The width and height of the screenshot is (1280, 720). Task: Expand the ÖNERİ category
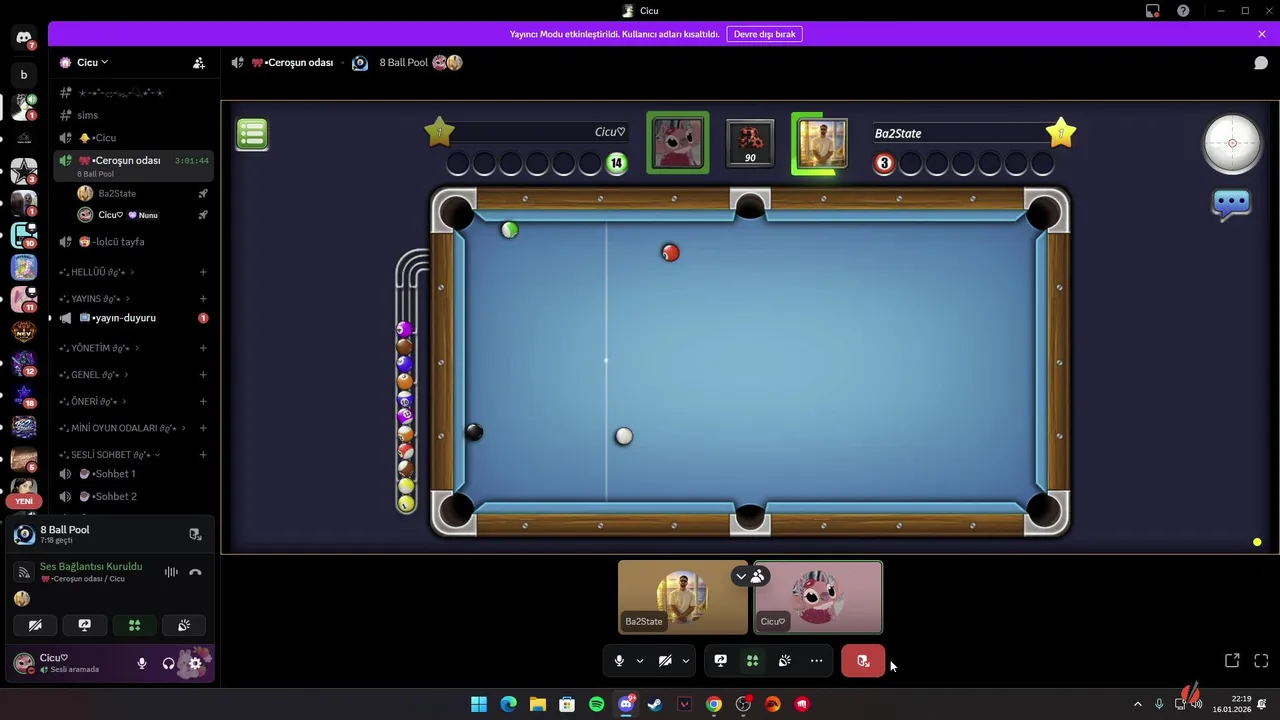coord(94,402)
